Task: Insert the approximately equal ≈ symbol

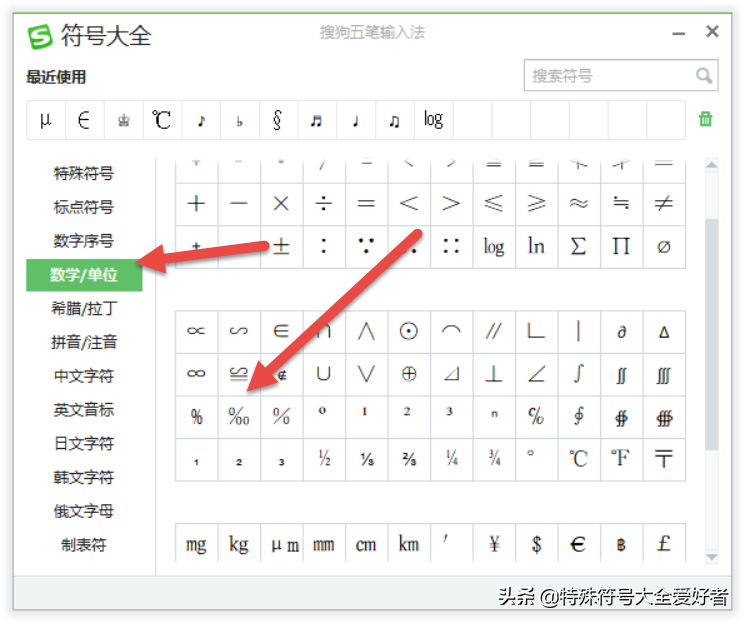Action: click(x=579, y=204)
